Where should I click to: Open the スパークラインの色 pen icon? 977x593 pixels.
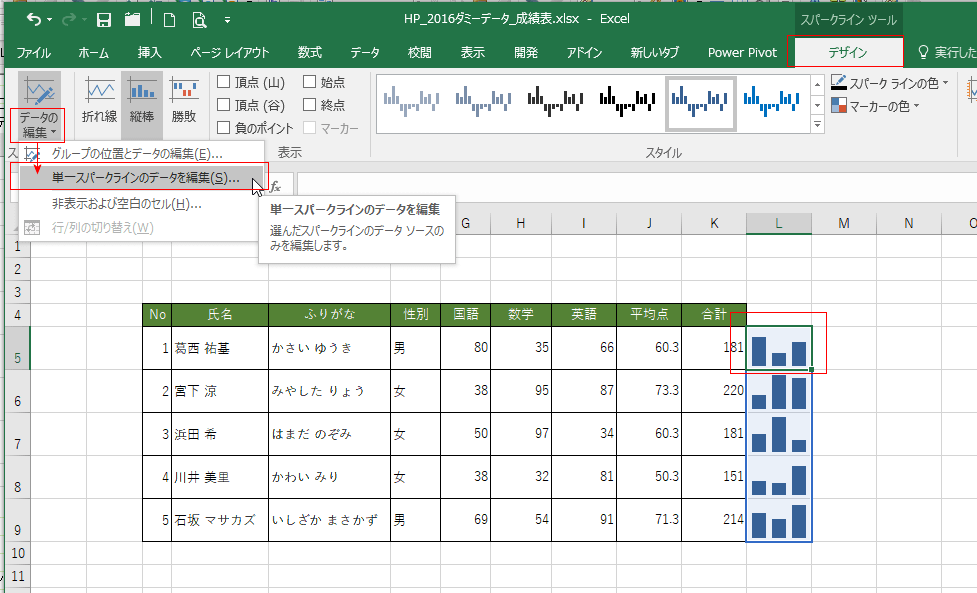(838, 83)
